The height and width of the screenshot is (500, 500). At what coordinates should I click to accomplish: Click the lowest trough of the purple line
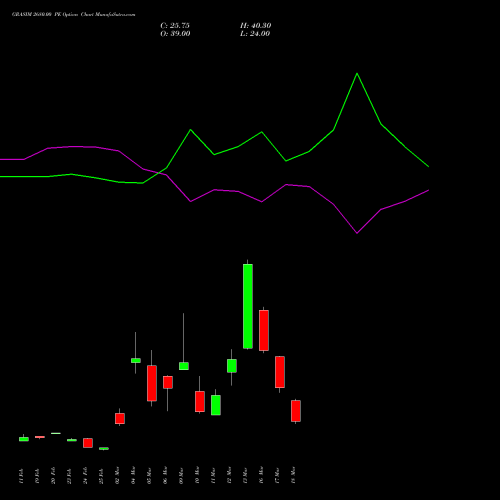tap(357, 233)
